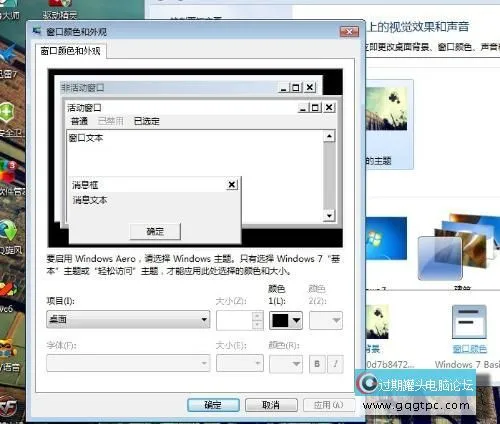Click the preview scrollbar down arrow
Viewport: 500px width, 424px height.
click(329, 216)
